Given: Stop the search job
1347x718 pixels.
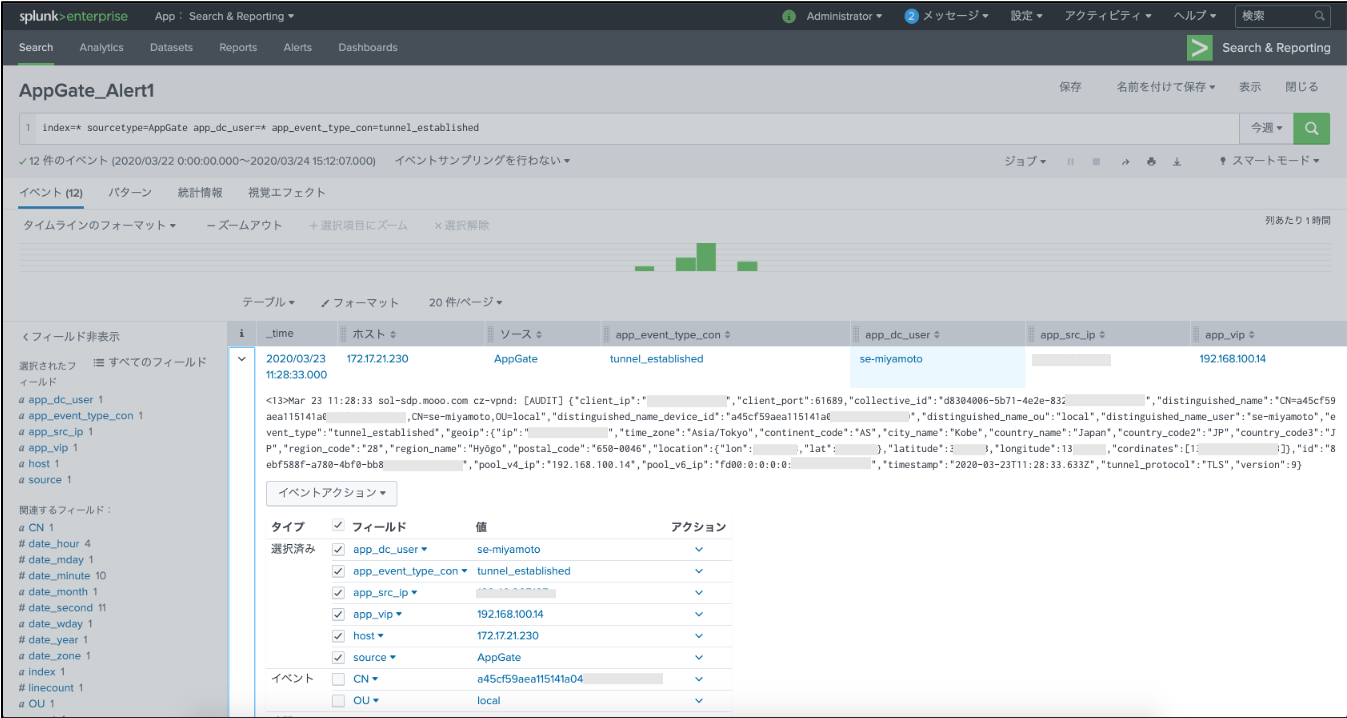Looking at the screenshot, I should click(1096, 161).
